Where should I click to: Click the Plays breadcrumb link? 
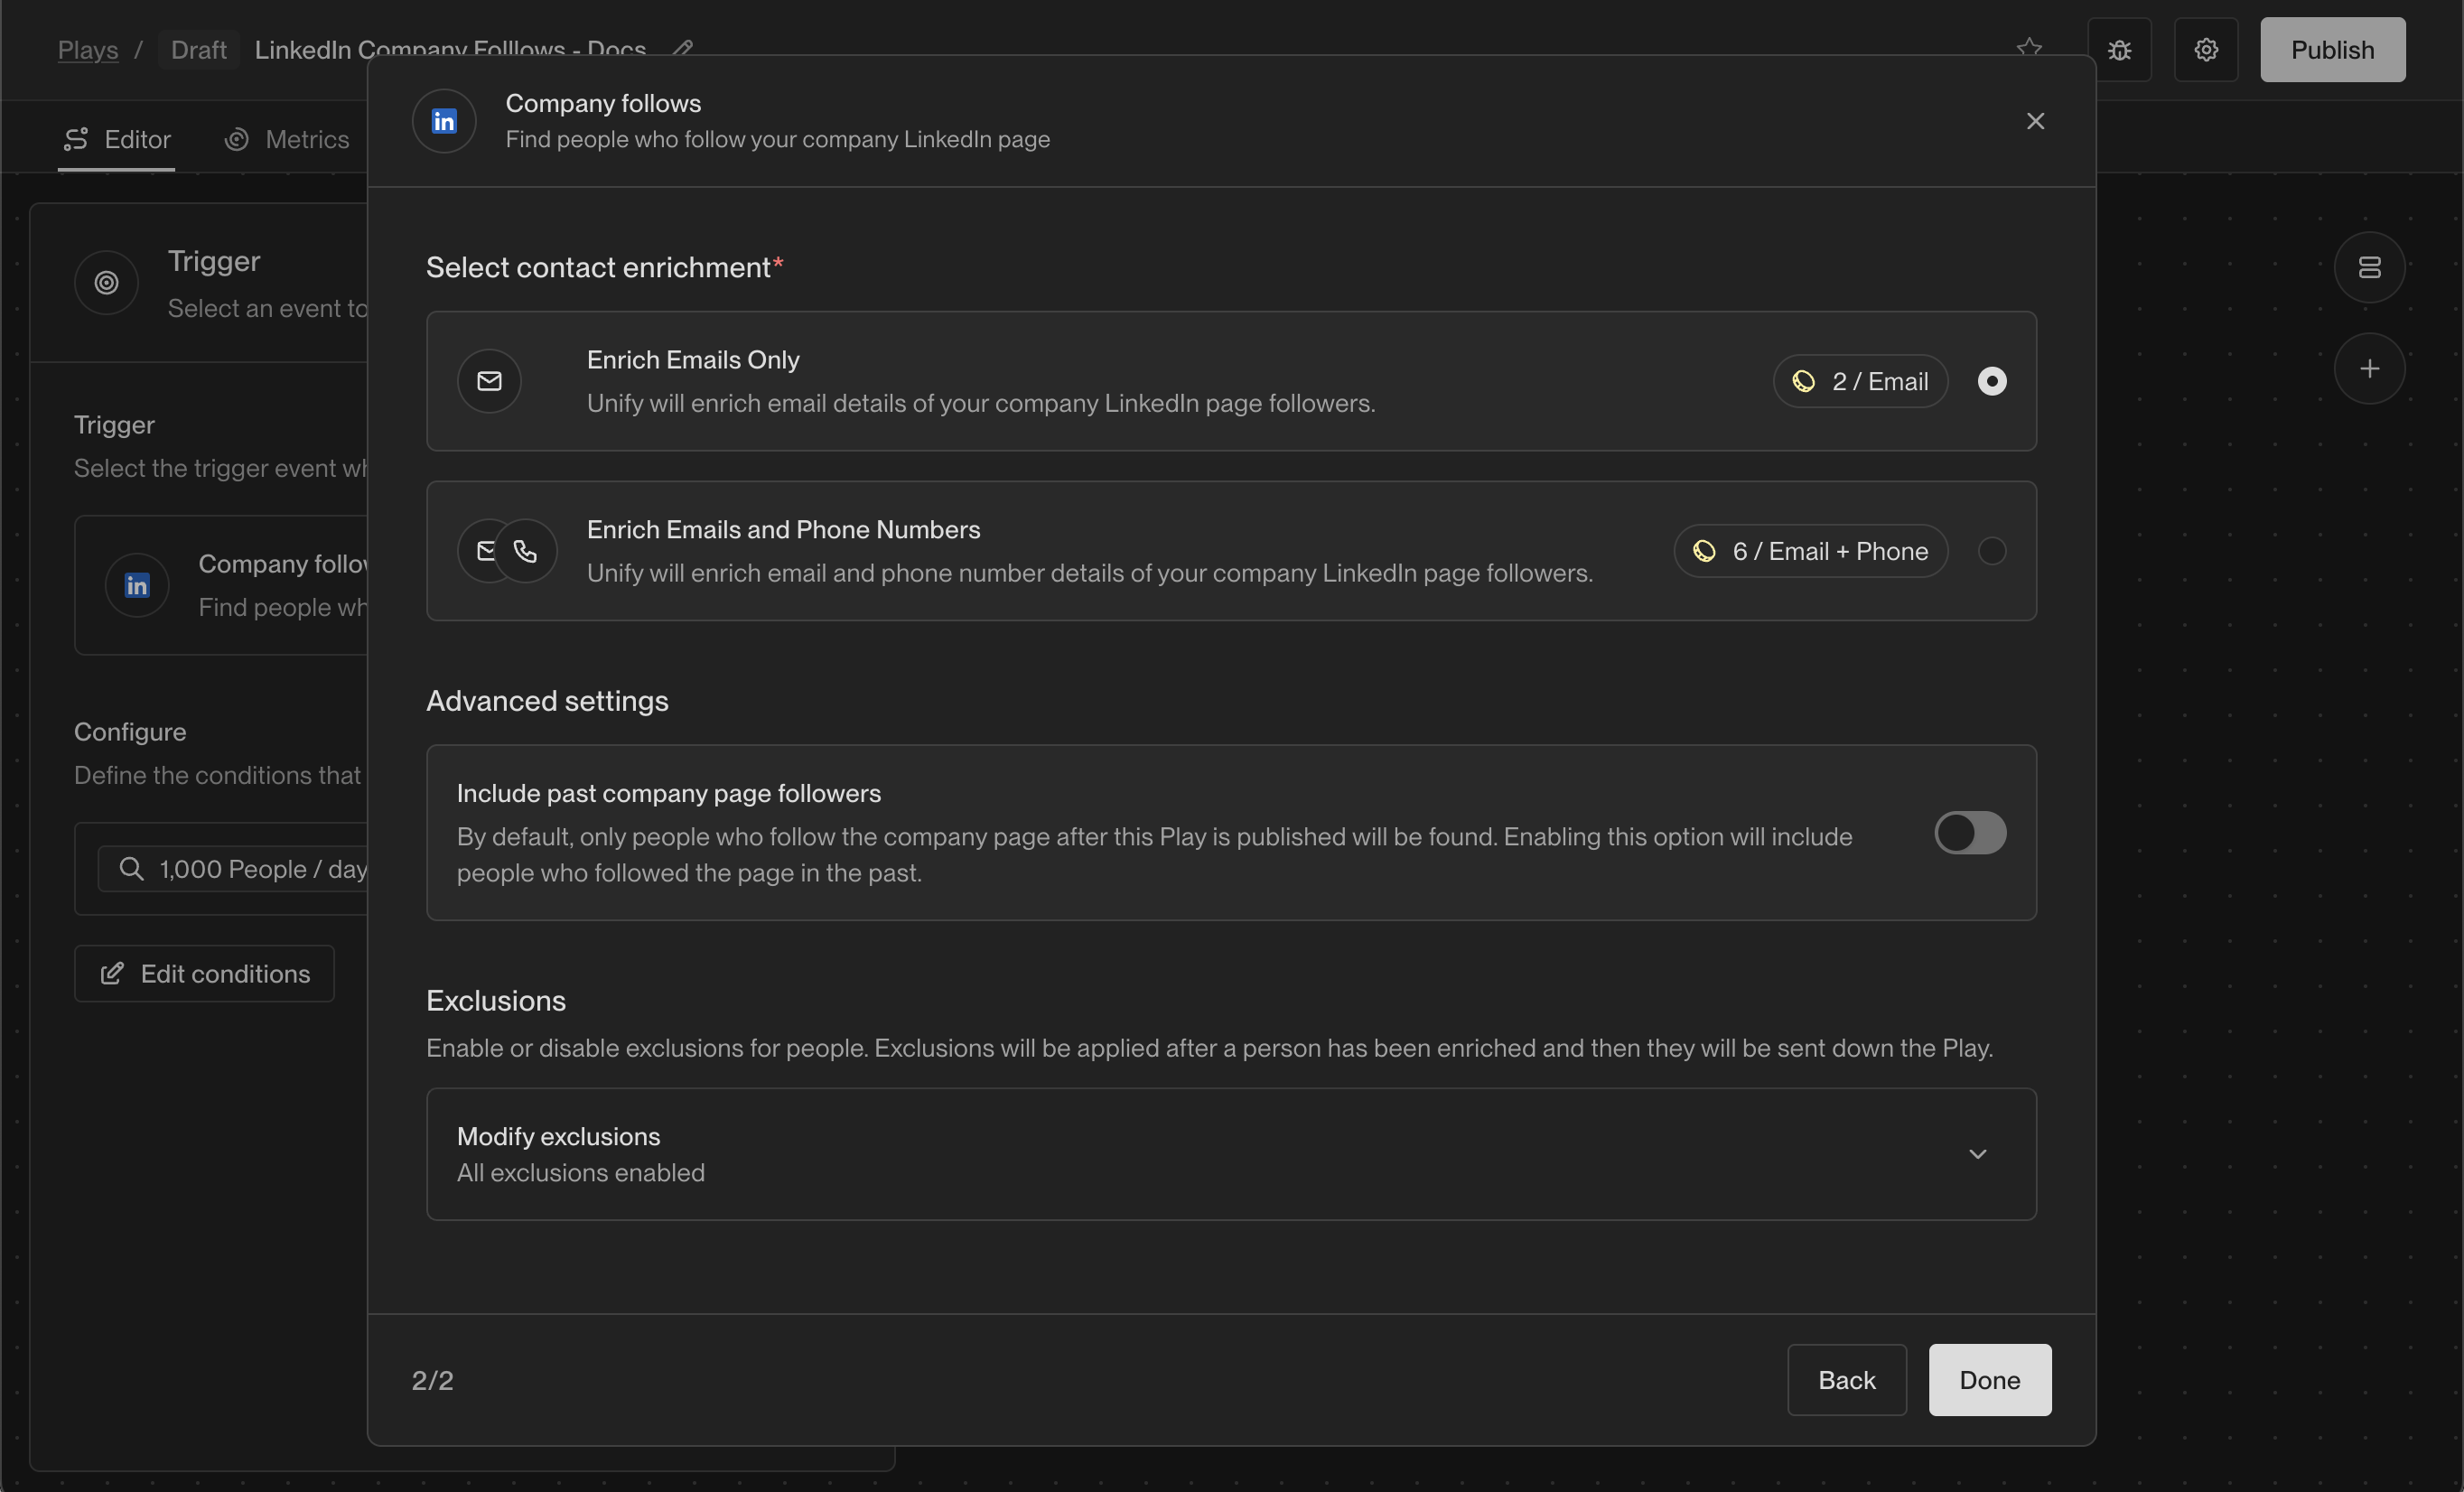coord(88,50)
